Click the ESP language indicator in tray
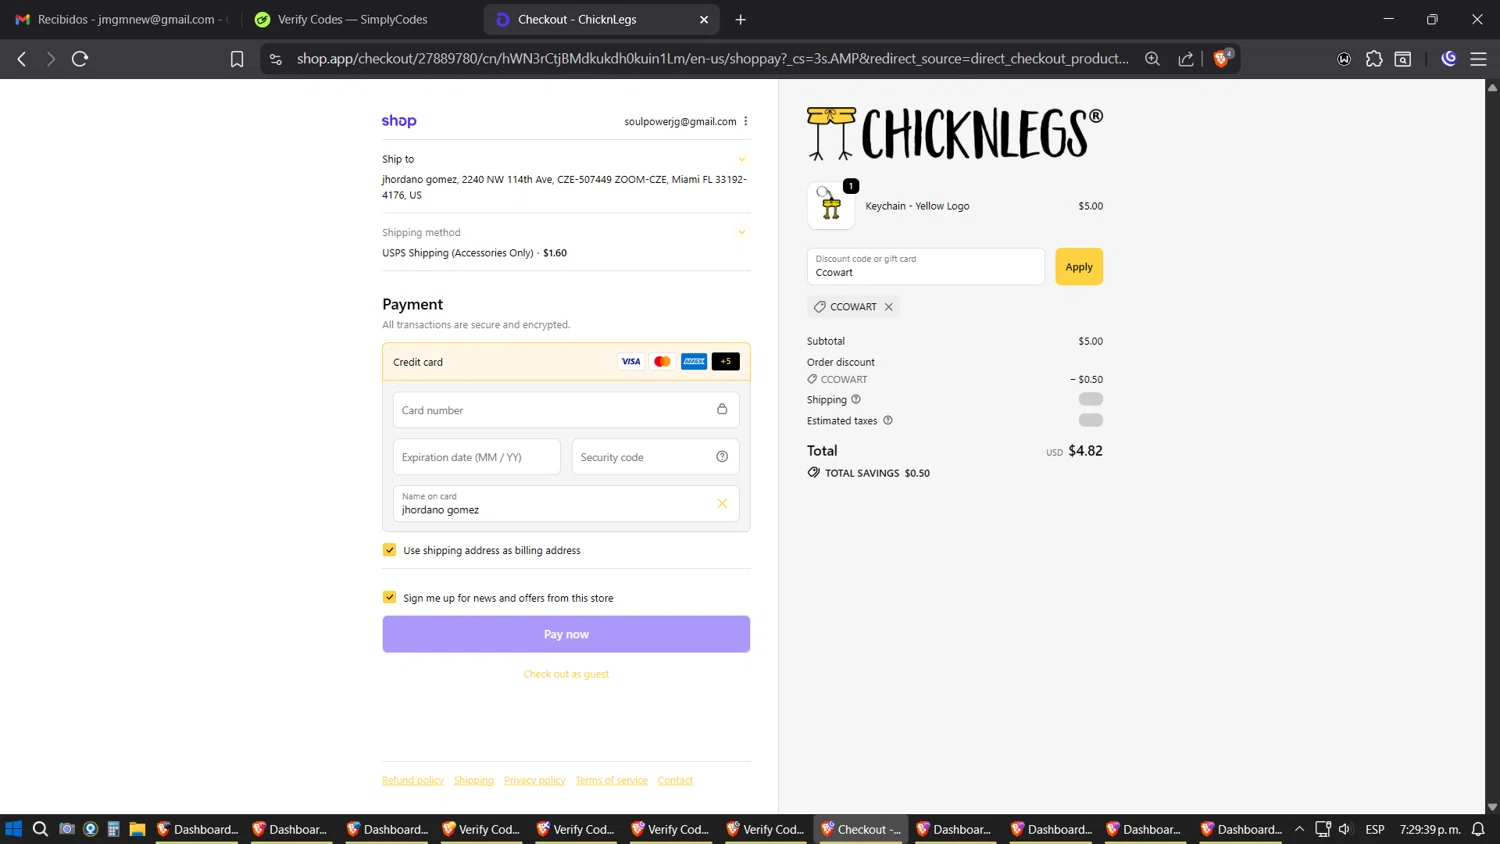Viewport: 1500px width, 844px height. [1375, 829]
